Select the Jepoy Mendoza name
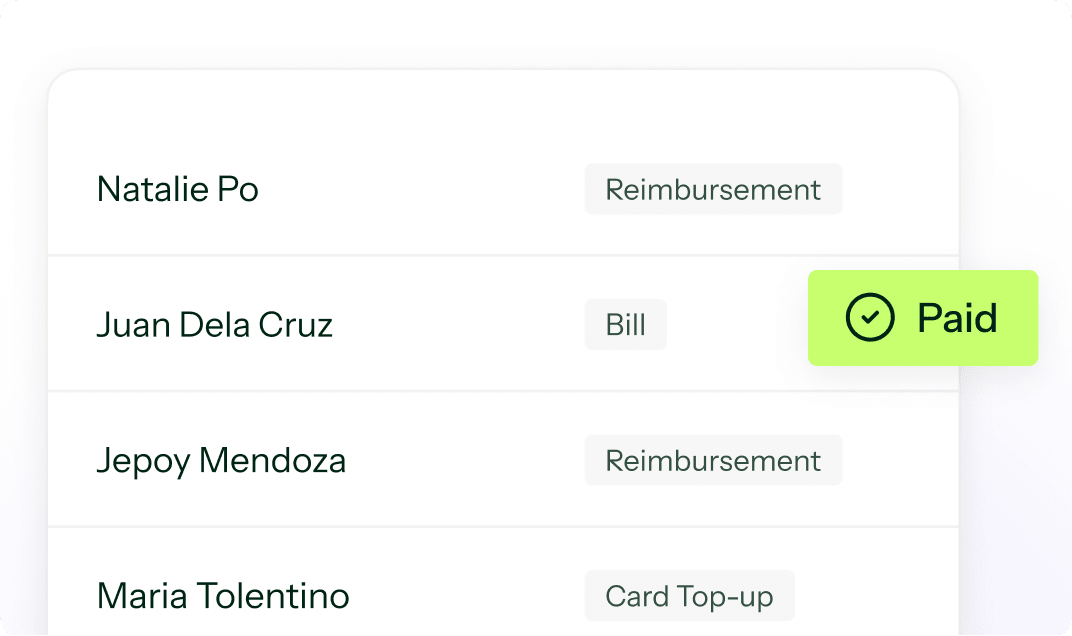The height and width of the screenshot is (636, 1072). (x=221, y=461)
